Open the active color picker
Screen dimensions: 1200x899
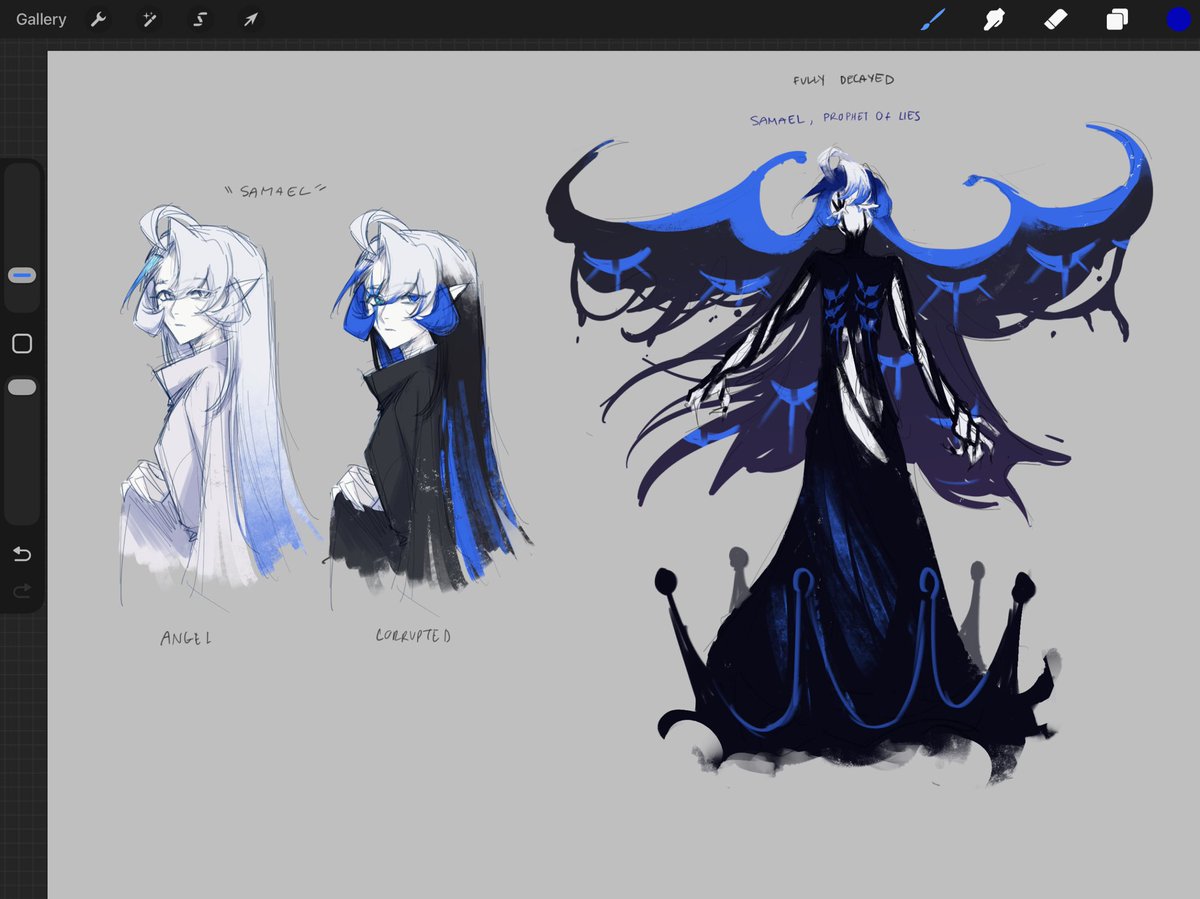[x=1178, y=19]
